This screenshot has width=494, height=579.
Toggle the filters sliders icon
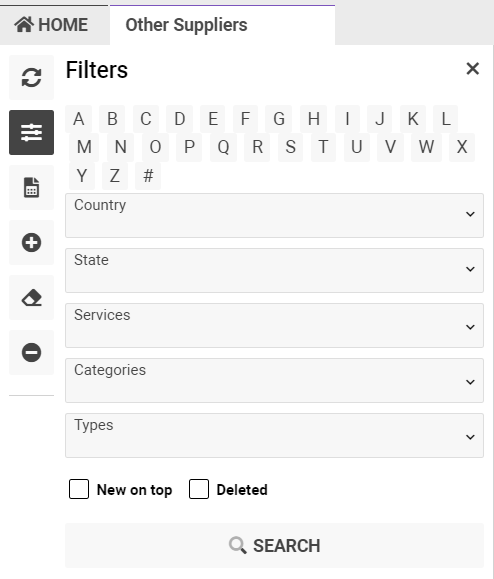[31, 133]
